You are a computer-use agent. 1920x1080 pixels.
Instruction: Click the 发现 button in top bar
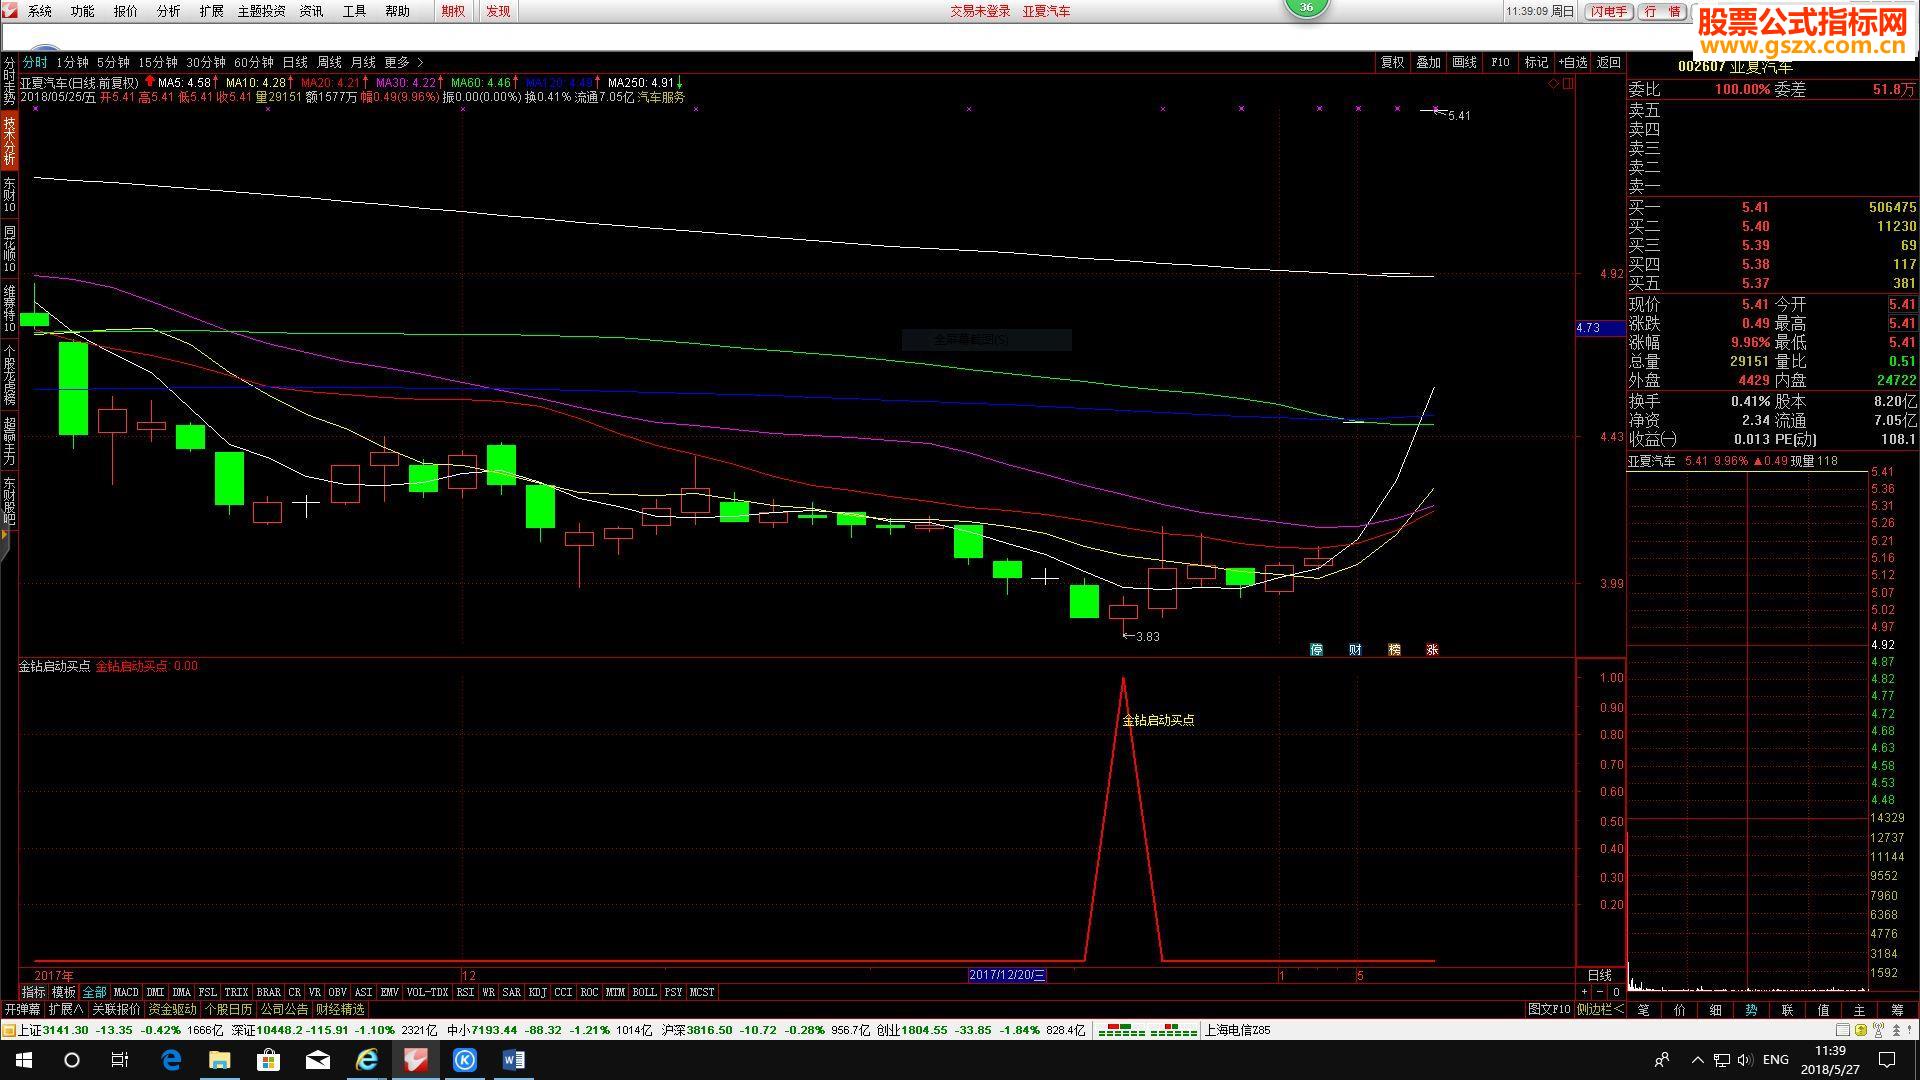coord(498,11)
